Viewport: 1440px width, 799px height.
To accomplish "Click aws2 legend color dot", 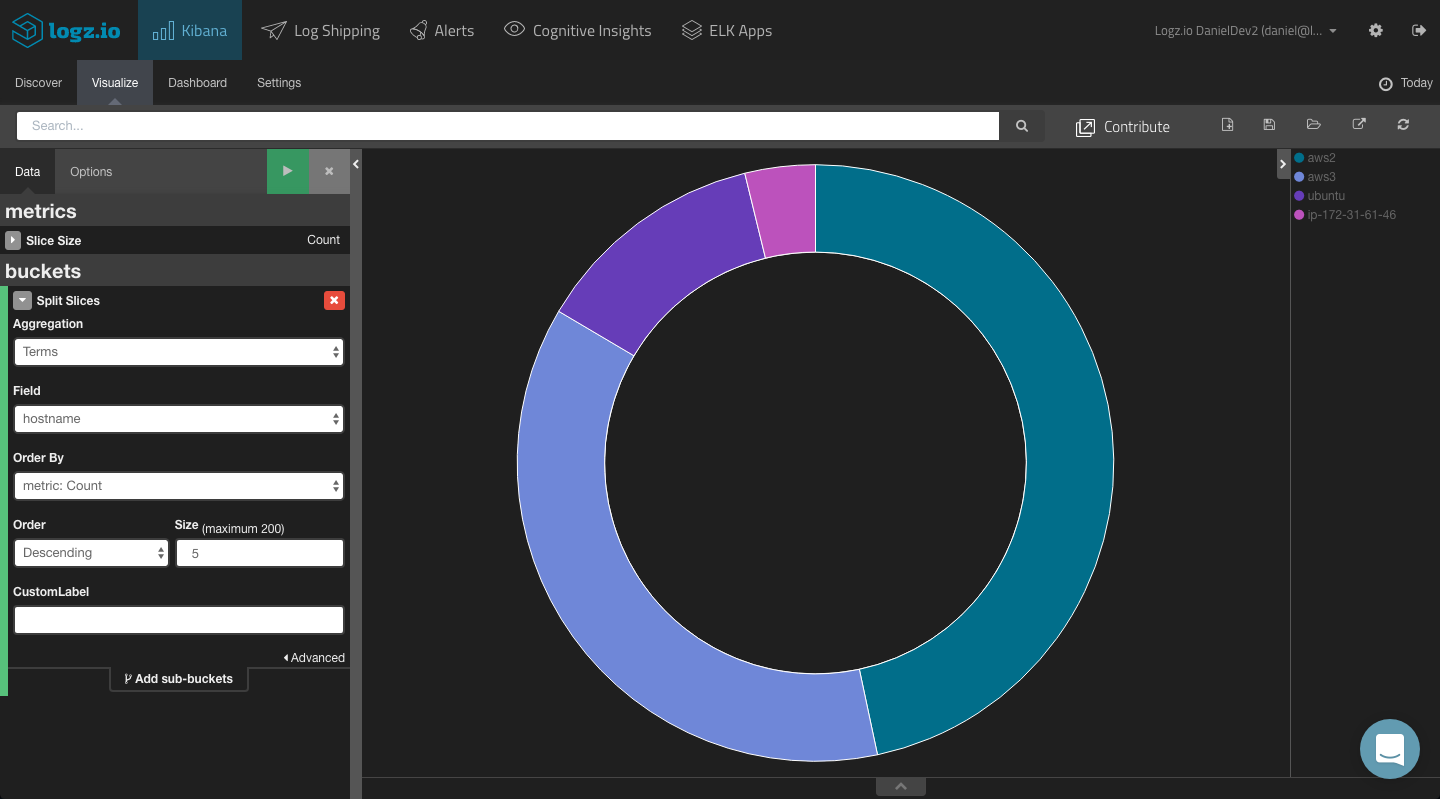I will tap(1299, 158).
